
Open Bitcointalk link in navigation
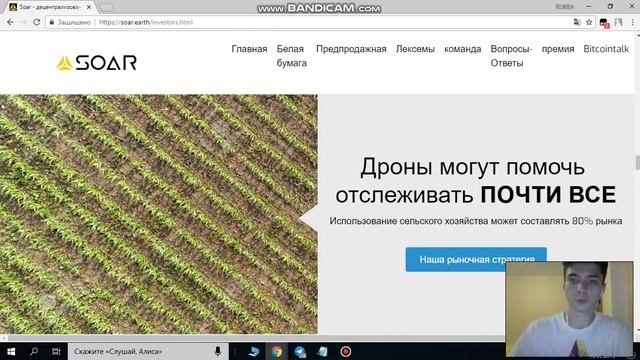coord(606,49)
